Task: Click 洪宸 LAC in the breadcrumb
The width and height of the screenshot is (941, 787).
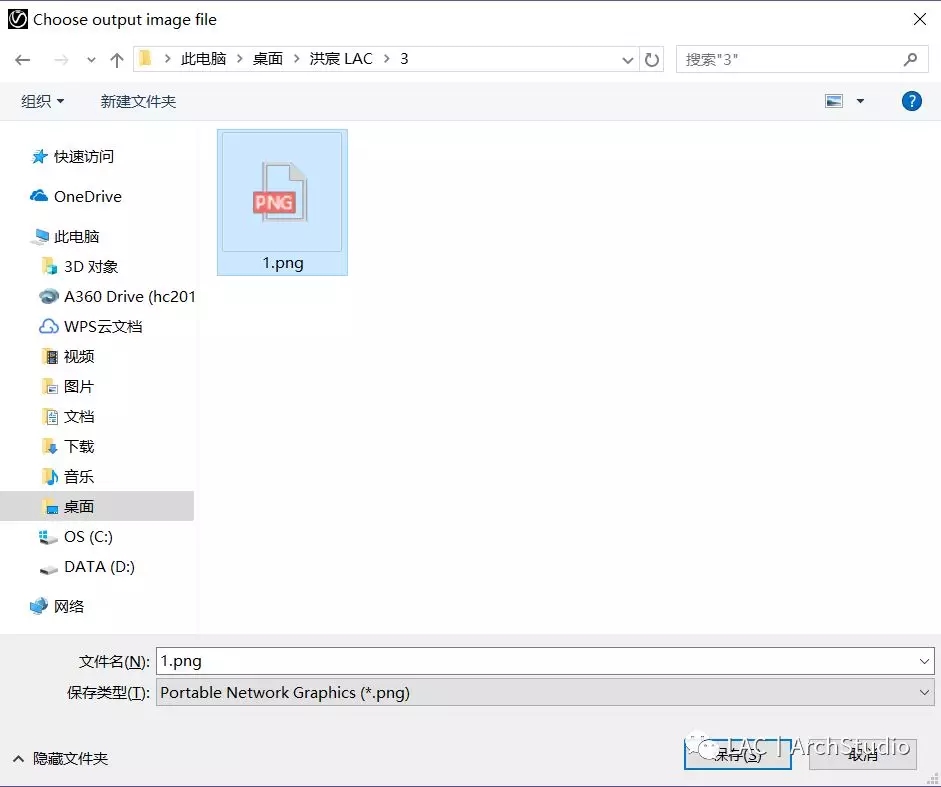Action: tap(341, 59)
